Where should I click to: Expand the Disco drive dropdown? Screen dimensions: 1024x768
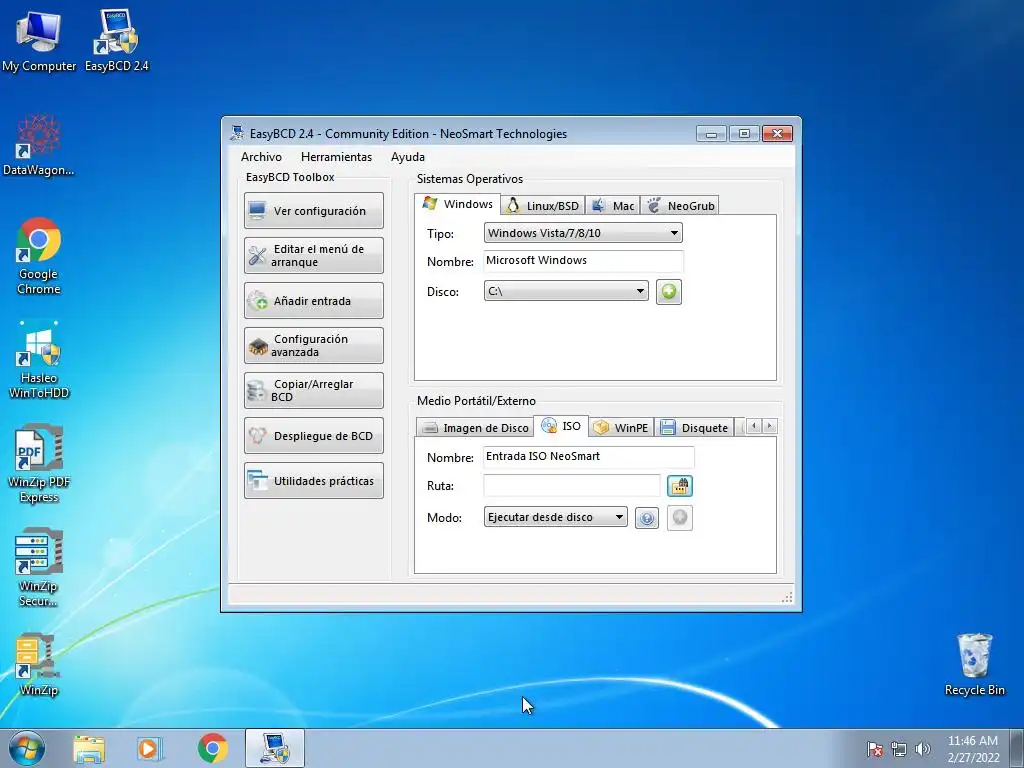pos(566,291)
